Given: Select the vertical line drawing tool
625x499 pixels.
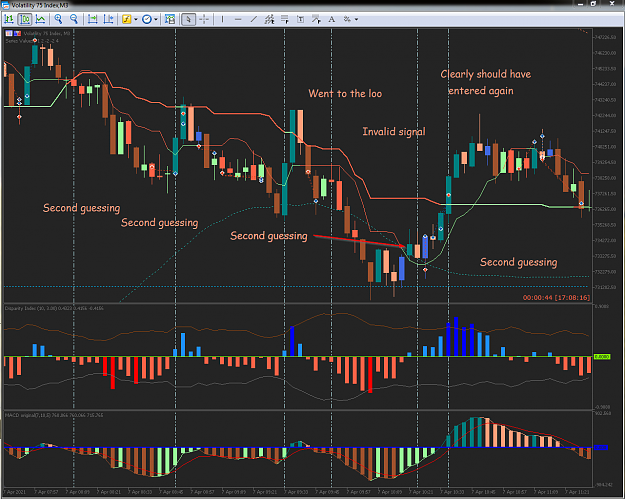Looking at the screenshot, I should (x=222, y=19).
